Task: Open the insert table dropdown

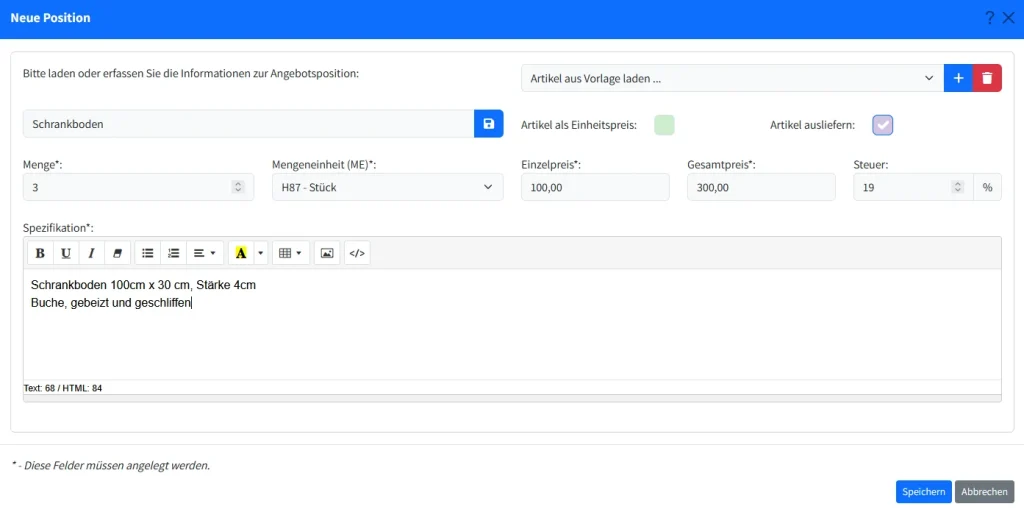Action: pyautogui.click(x=290, y=253)
